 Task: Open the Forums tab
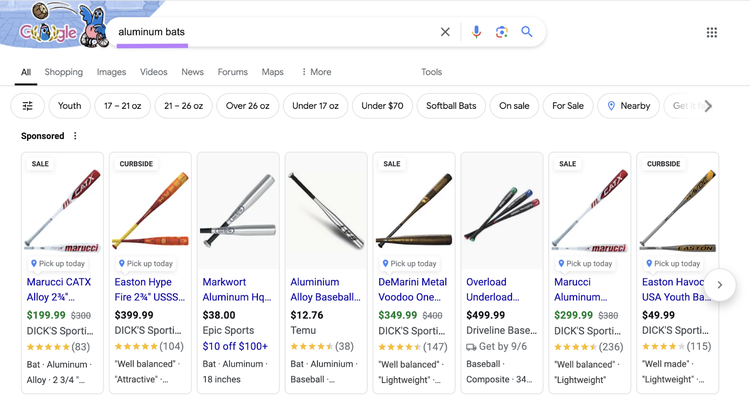[232, 72]
